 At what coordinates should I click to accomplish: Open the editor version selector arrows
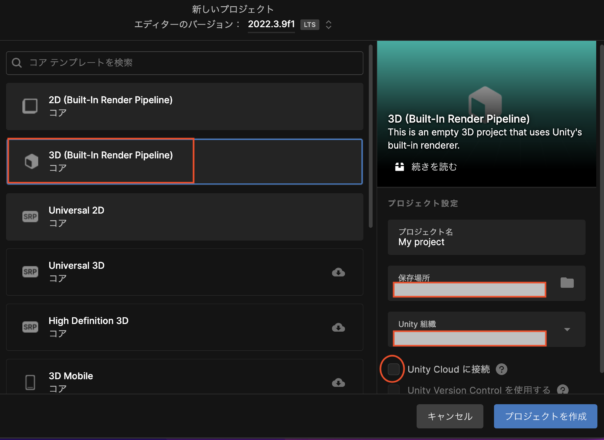pyautogui.click(x=329, y=25)
